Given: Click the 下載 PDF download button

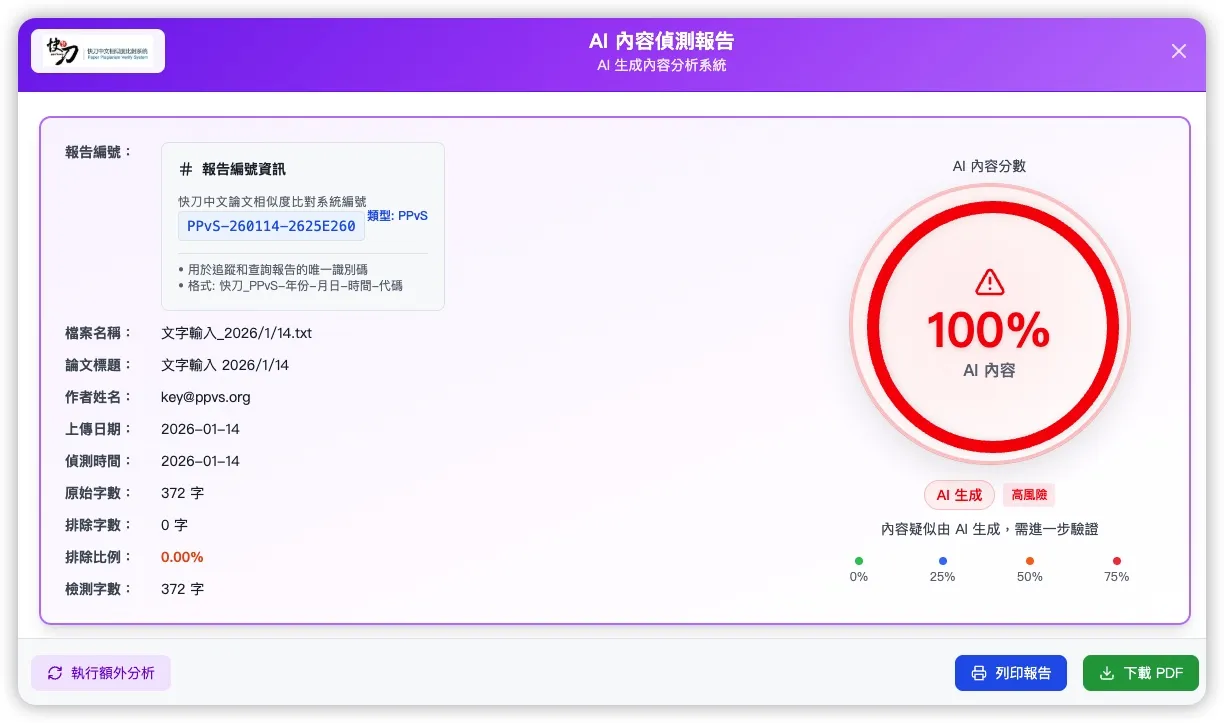Looking at the screenshot, I should (x=1140, y=672).
